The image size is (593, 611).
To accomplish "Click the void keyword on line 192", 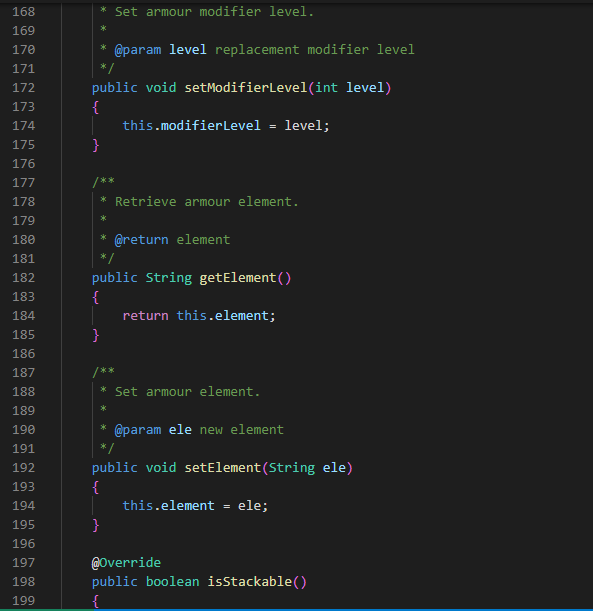I will pos(161,468).
